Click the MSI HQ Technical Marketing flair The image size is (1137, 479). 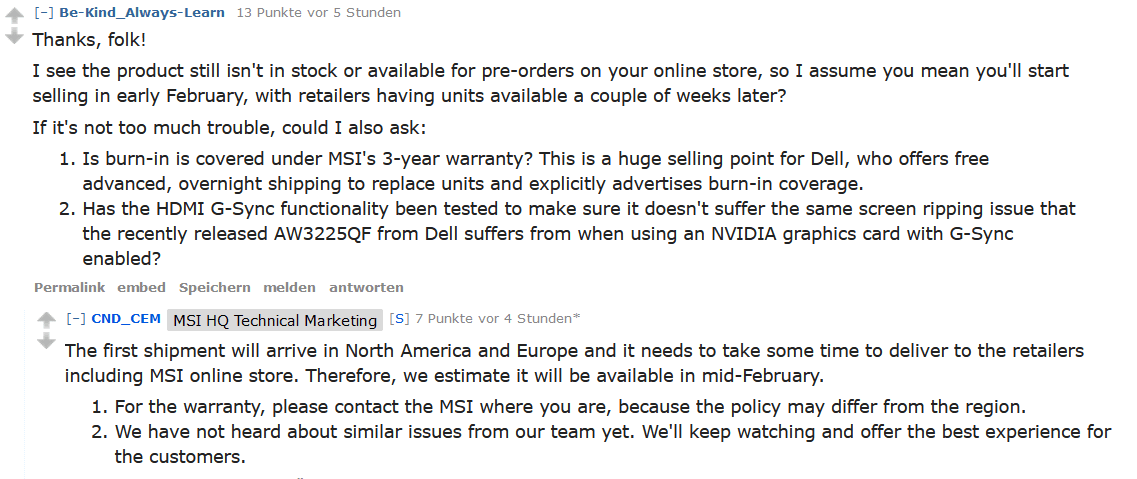coord(275,320)
